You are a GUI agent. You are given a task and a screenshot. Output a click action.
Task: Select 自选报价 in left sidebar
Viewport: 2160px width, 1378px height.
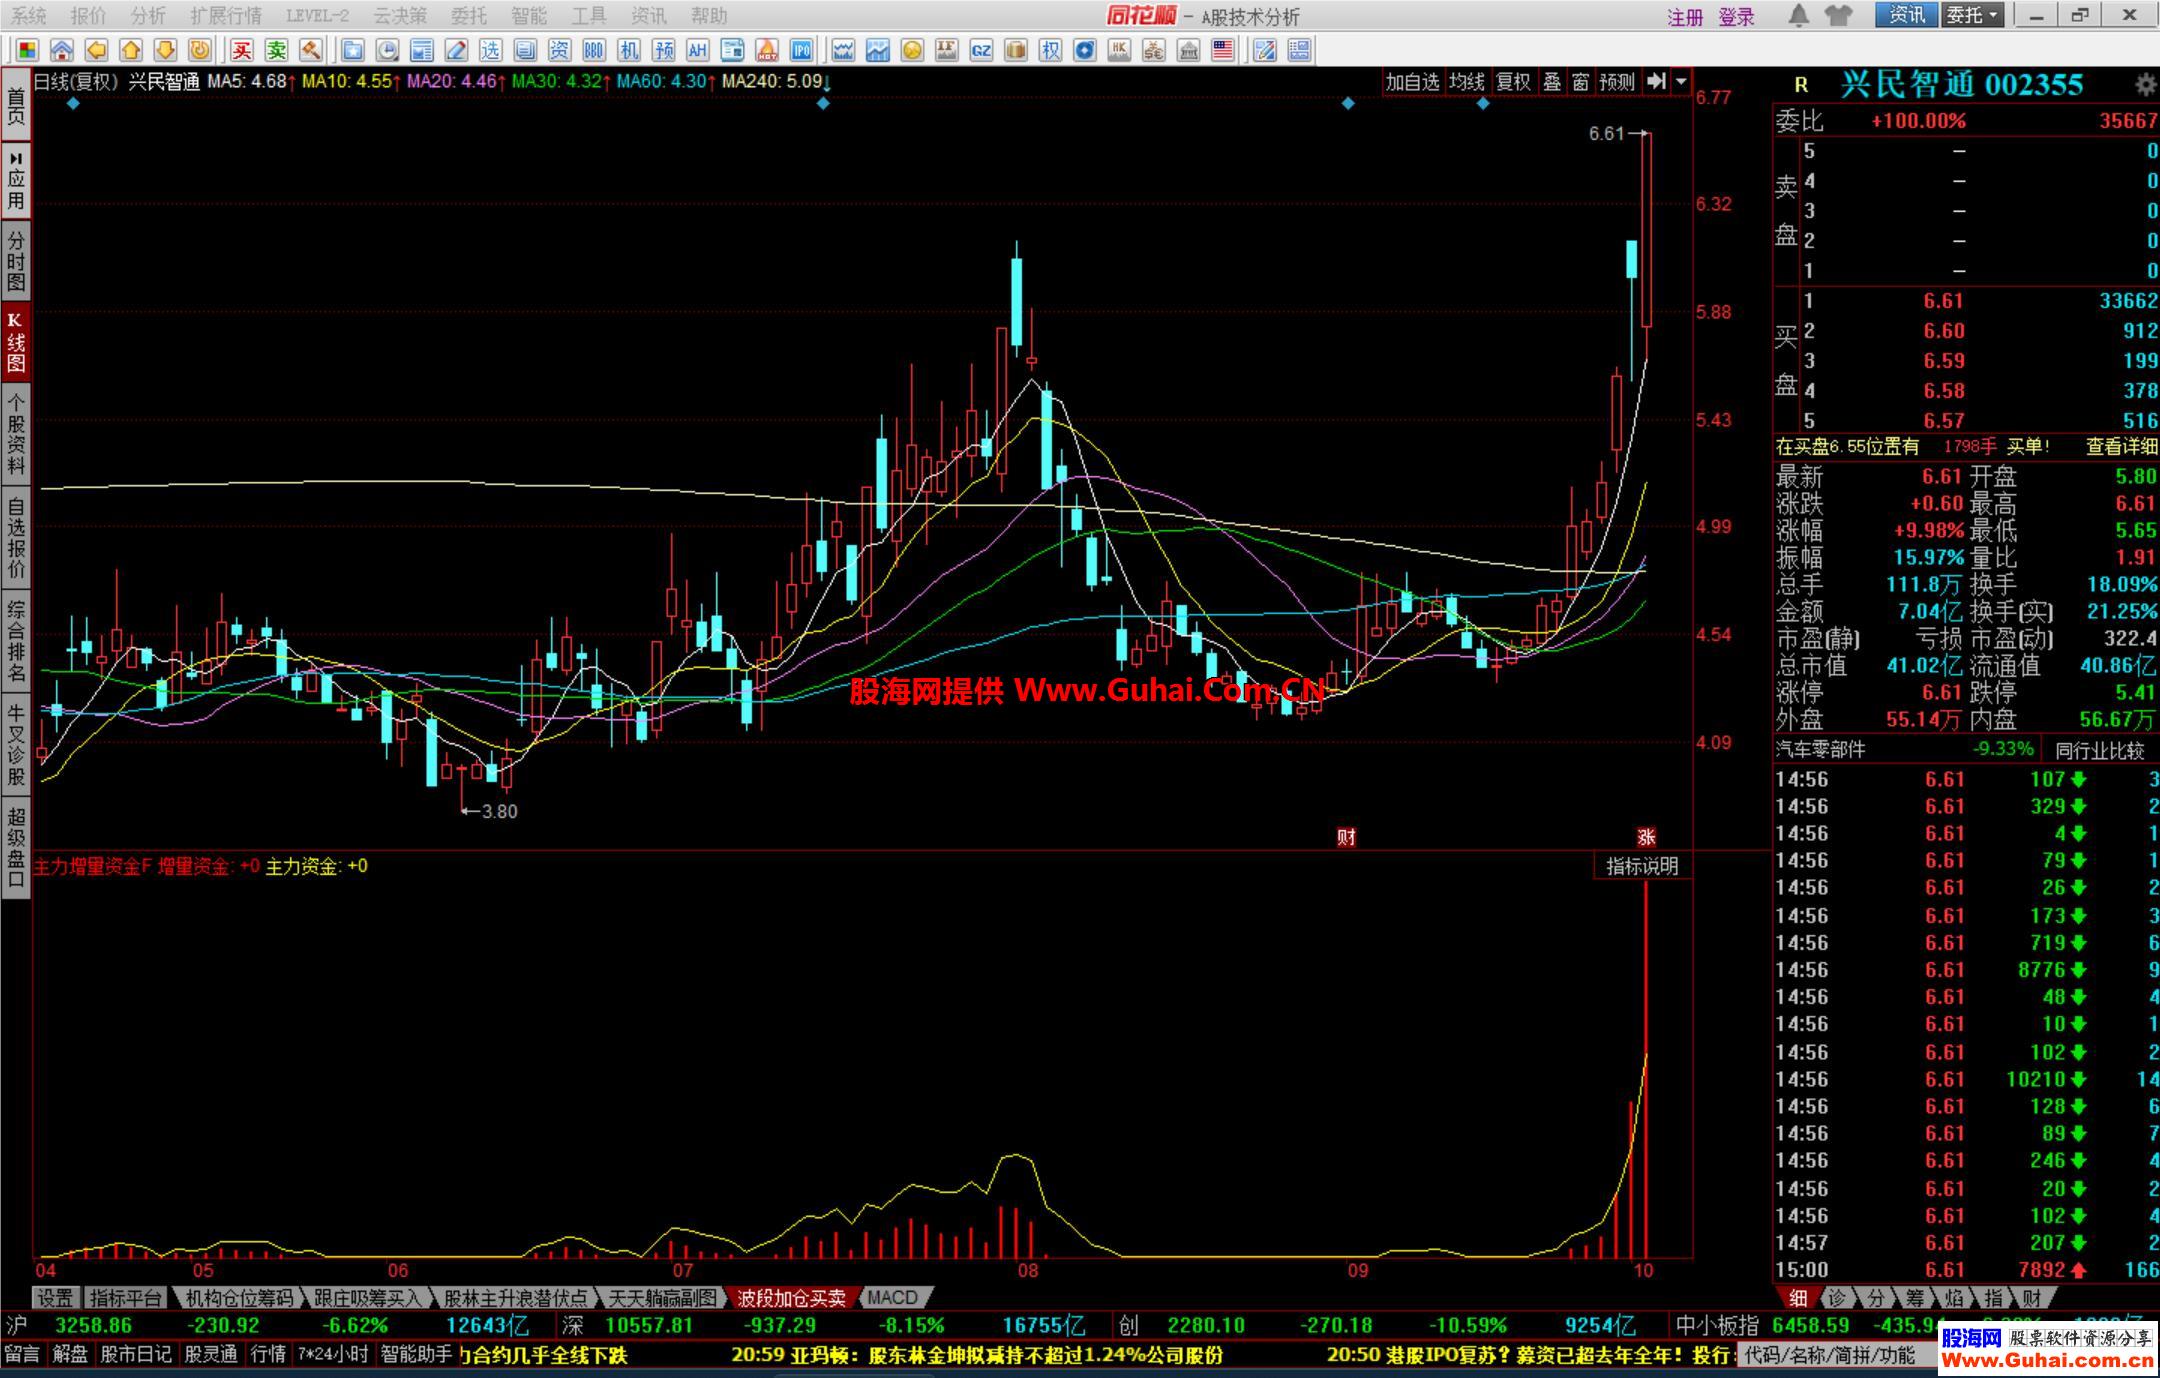click(x=16, y=537)
